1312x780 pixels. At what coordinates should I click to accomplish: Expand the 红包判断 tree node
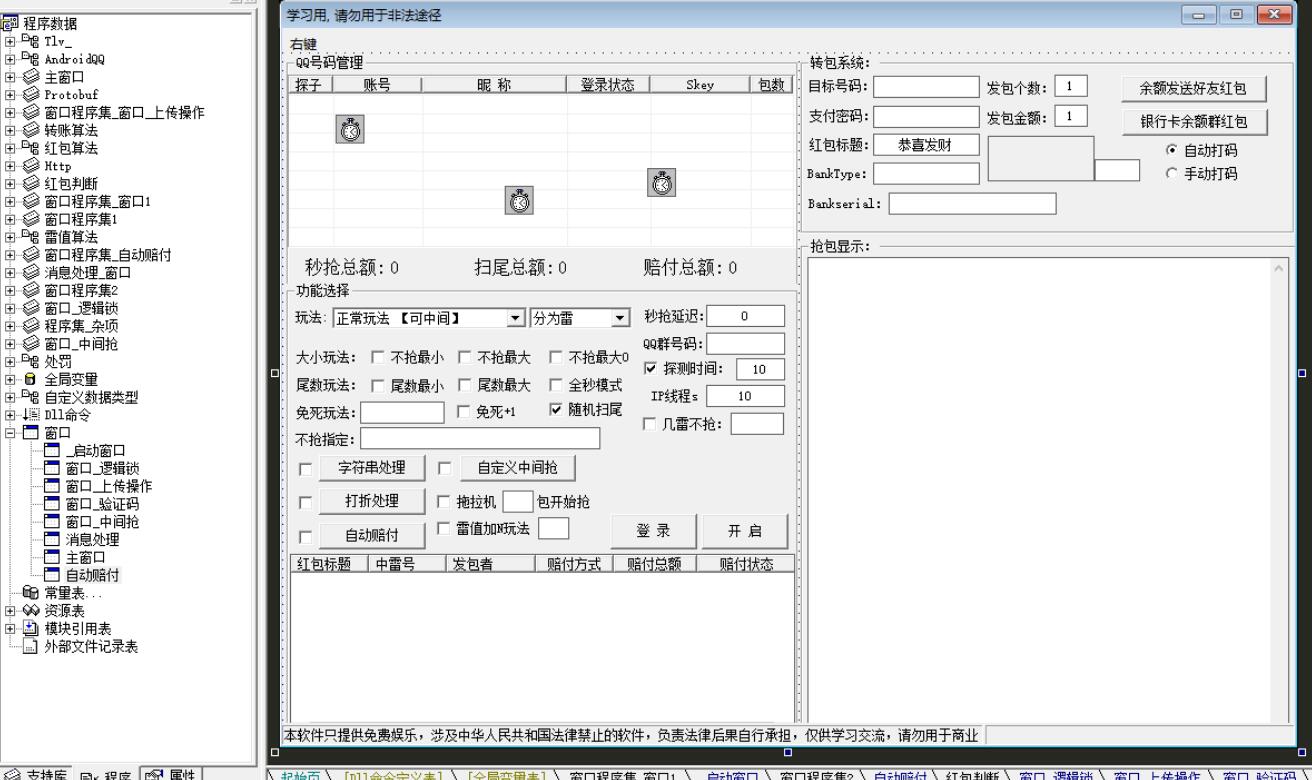11,184
